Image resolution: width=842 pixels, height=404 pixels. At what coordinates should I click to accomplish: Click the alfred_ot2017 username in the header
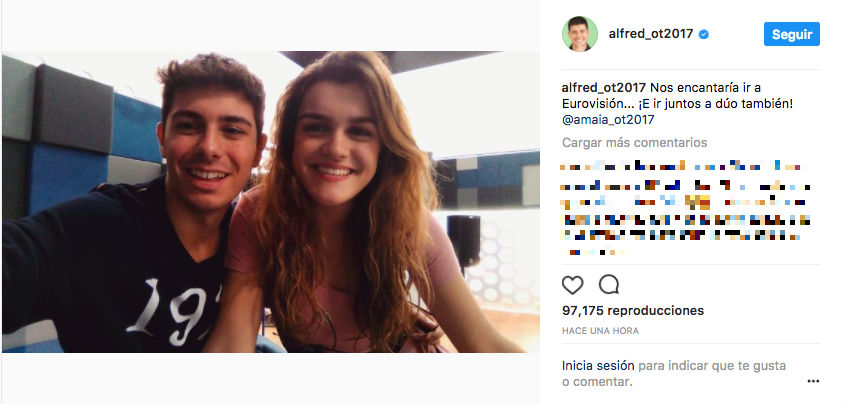point(651,34)
